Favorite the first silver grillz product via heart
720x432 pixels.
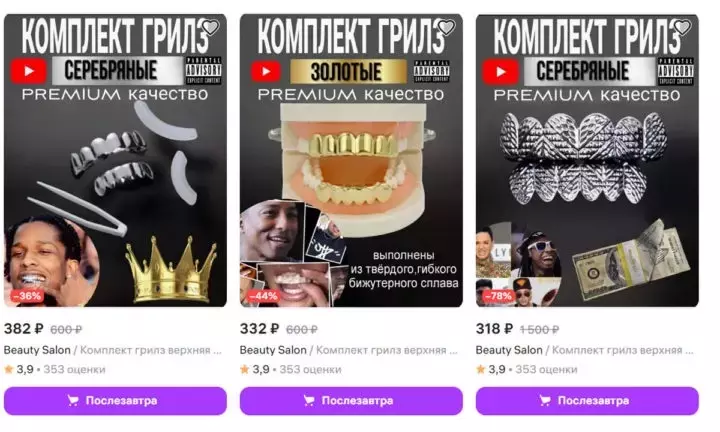[x=211, y=28]
